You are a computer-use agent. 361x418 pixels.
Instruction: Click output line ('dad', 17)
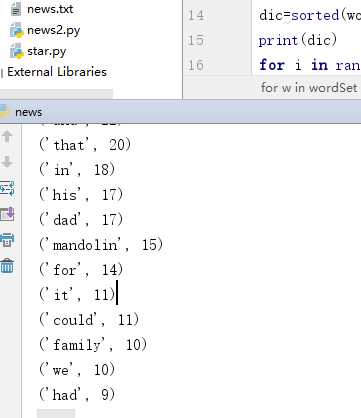click(x=81, y=220)
